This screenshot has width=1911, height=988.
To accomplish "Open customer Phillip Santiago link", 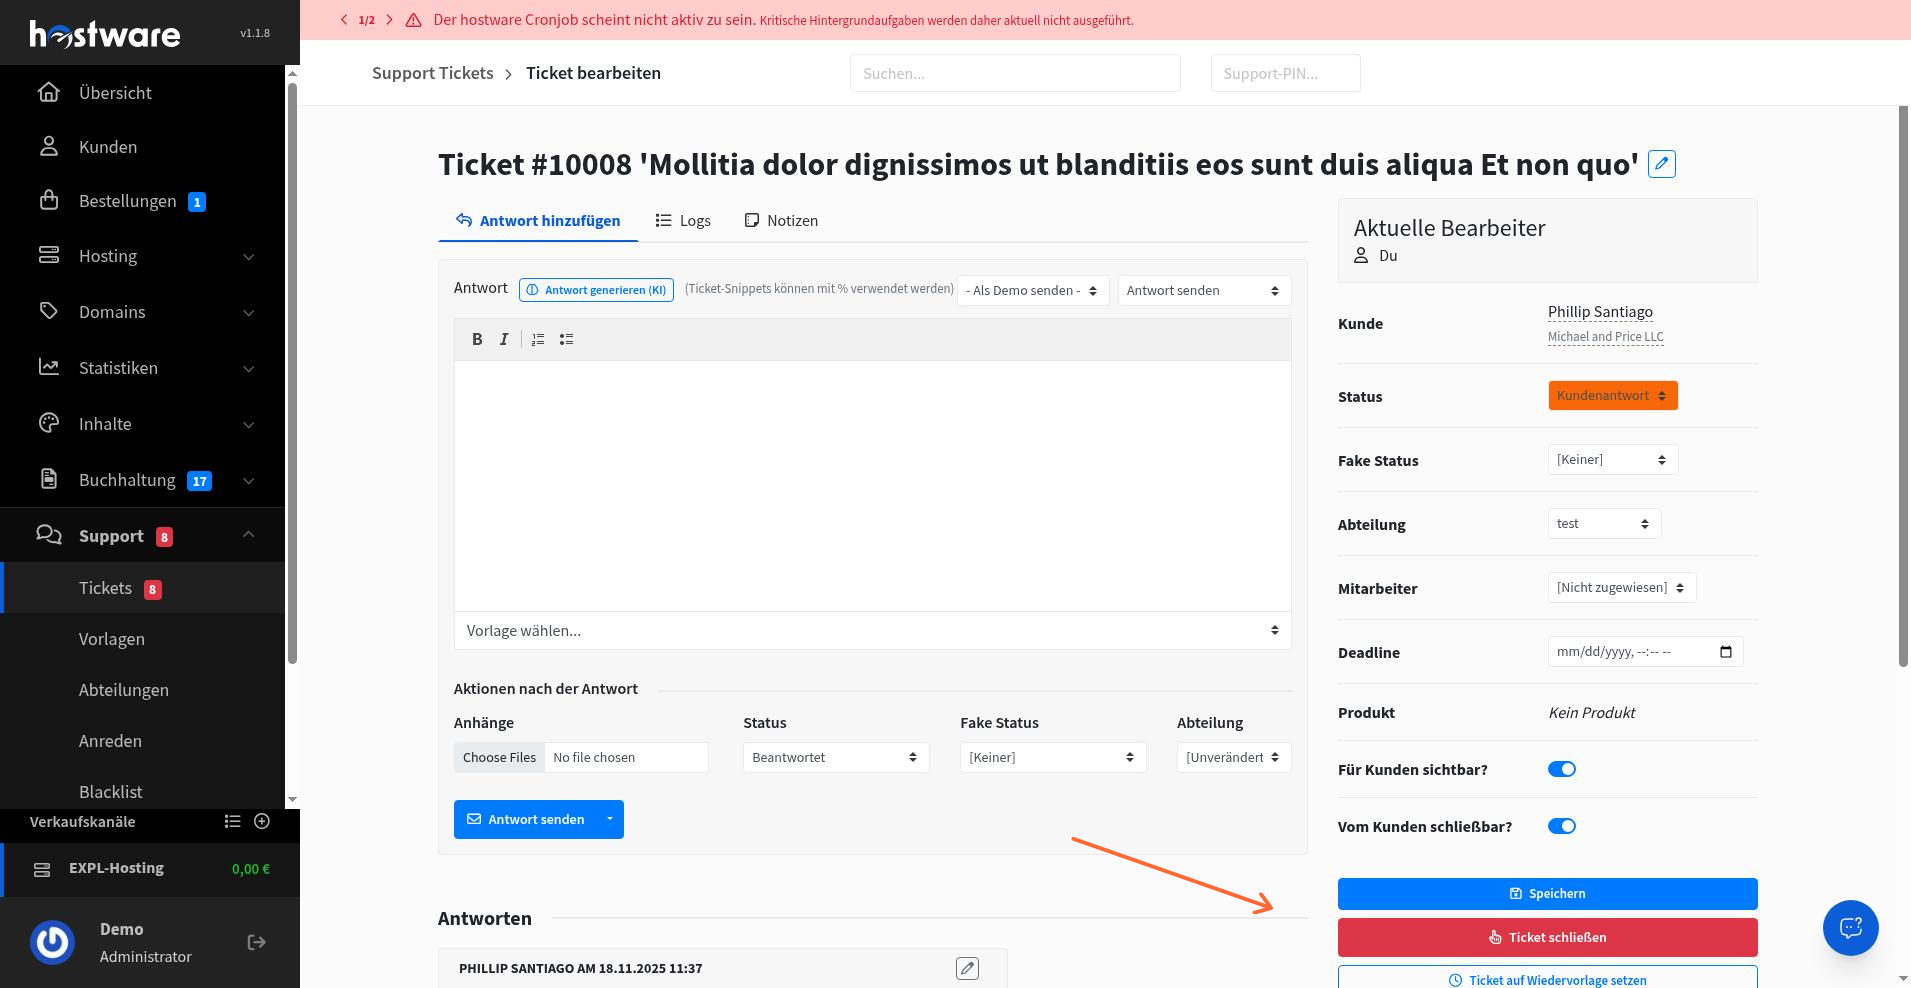I will (1600, 312).
